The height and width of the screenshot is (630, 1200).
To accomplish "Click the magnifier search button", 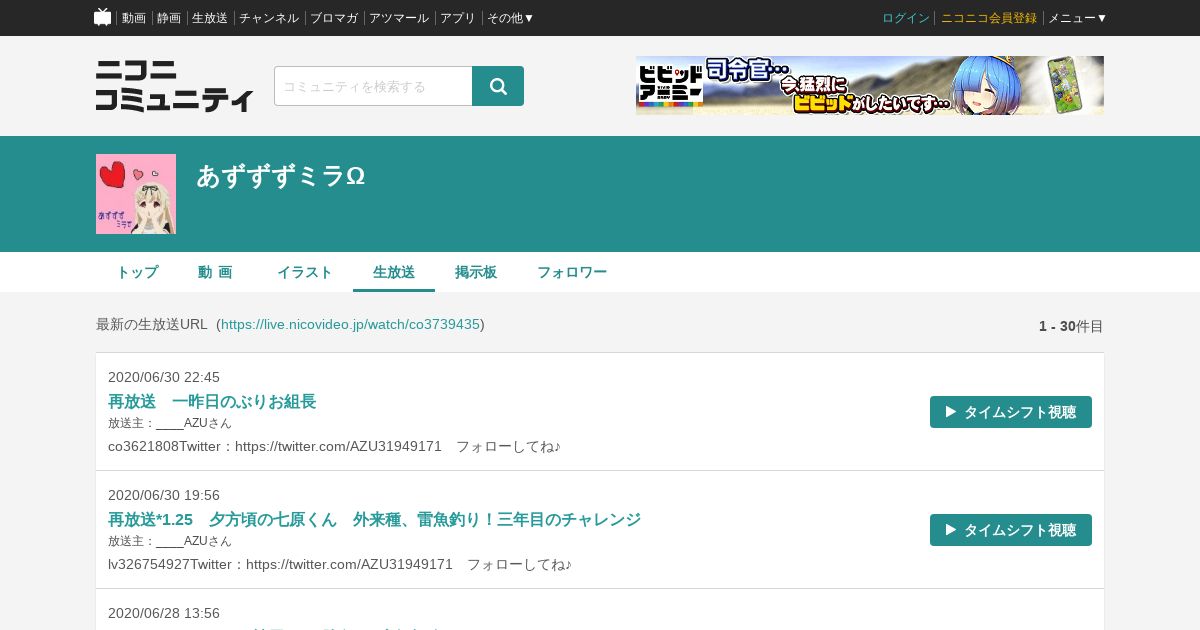I will coord(498,86).
